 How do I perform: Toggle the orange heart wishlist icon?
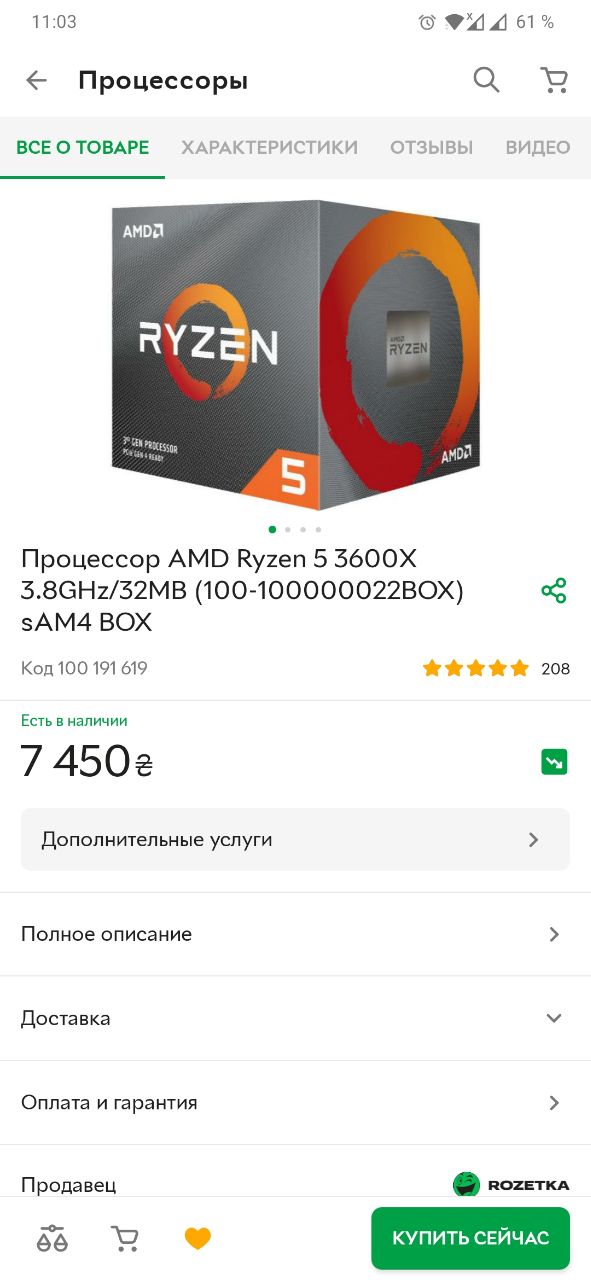[x=198, y=1239]
